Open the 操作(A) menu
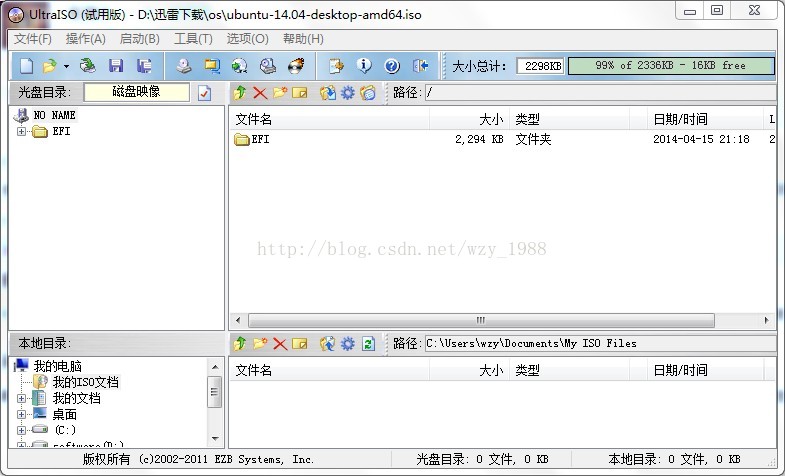This screenshot has width=785, height=476. (86, 39)
